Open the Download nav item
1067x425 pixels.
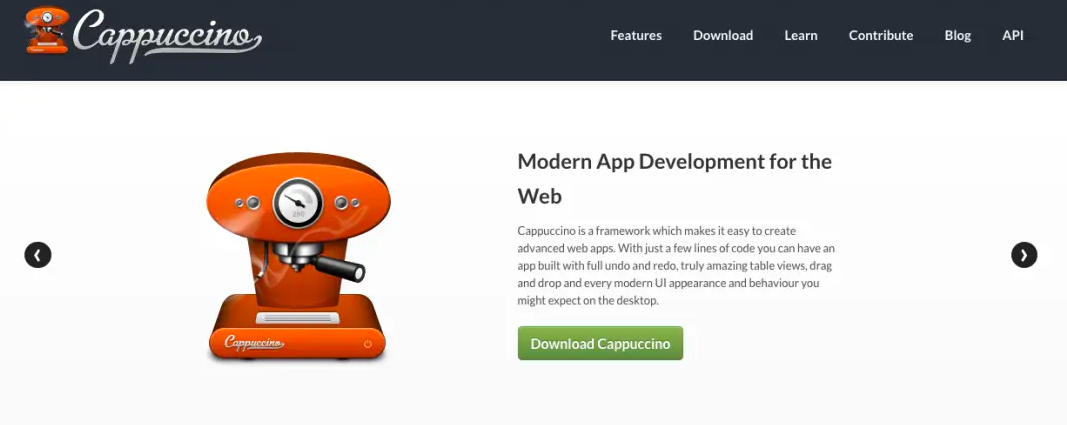(723, 35)
